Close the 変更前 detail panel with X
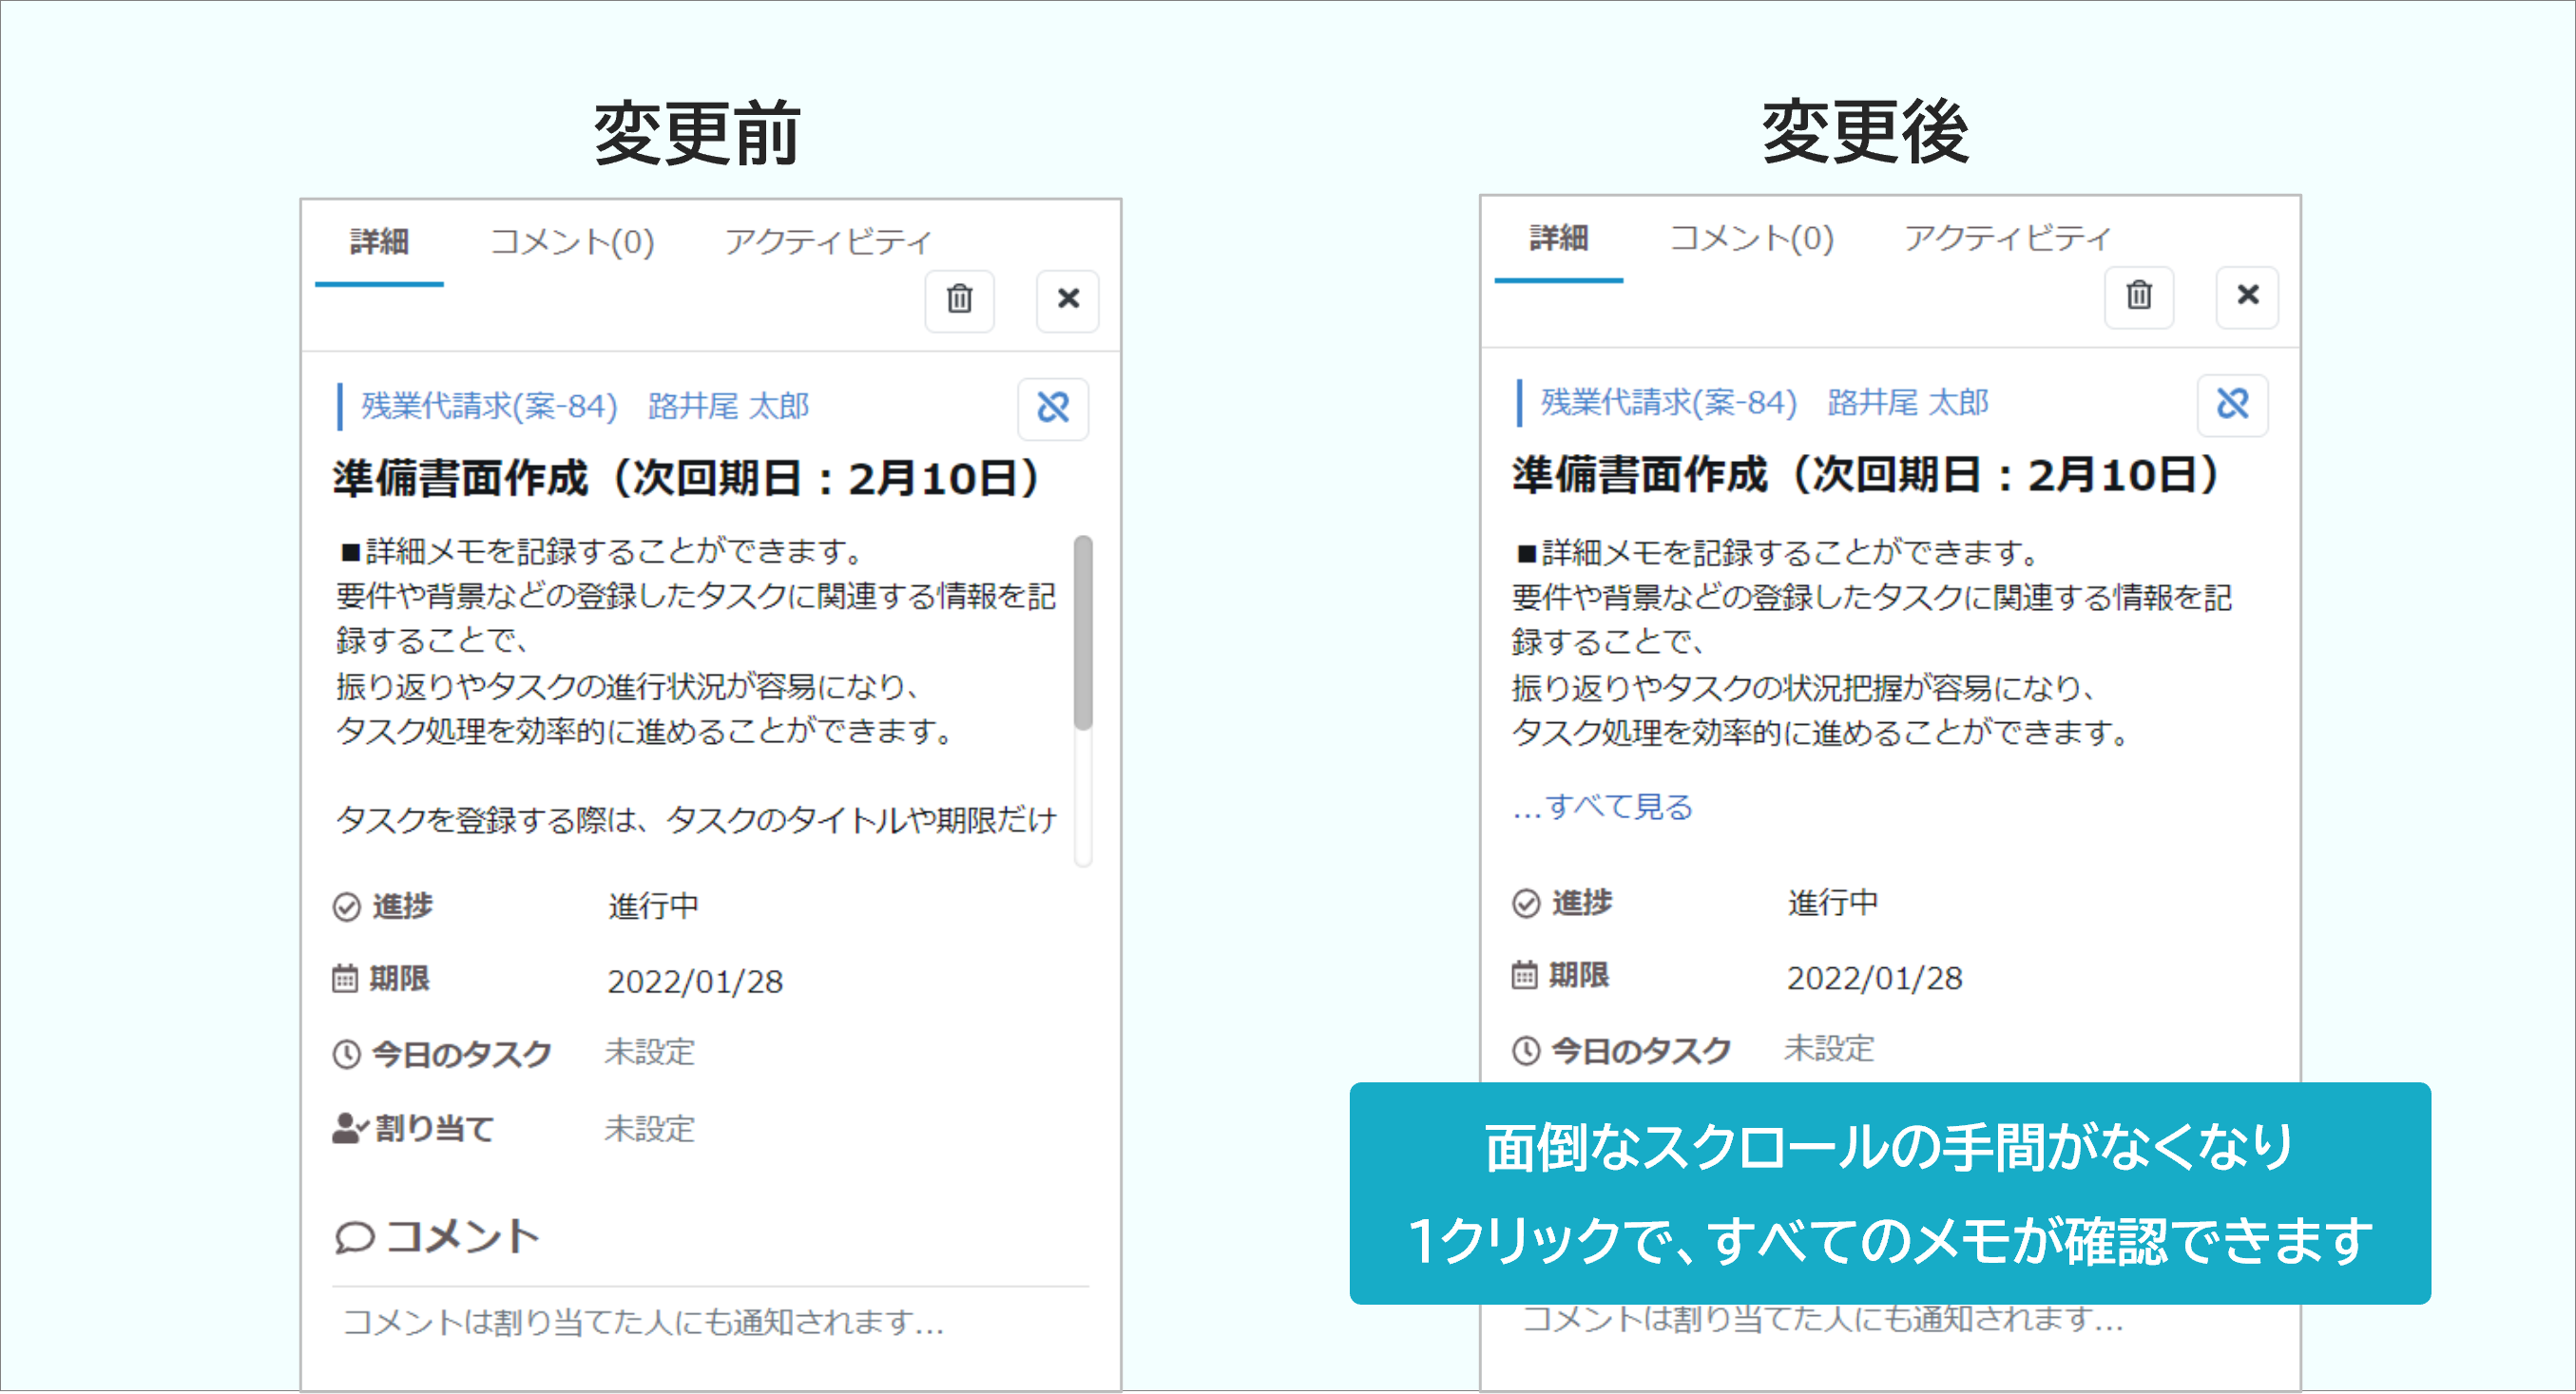This screenshot has width=2576, height=1394. (x=1067, y=300)
